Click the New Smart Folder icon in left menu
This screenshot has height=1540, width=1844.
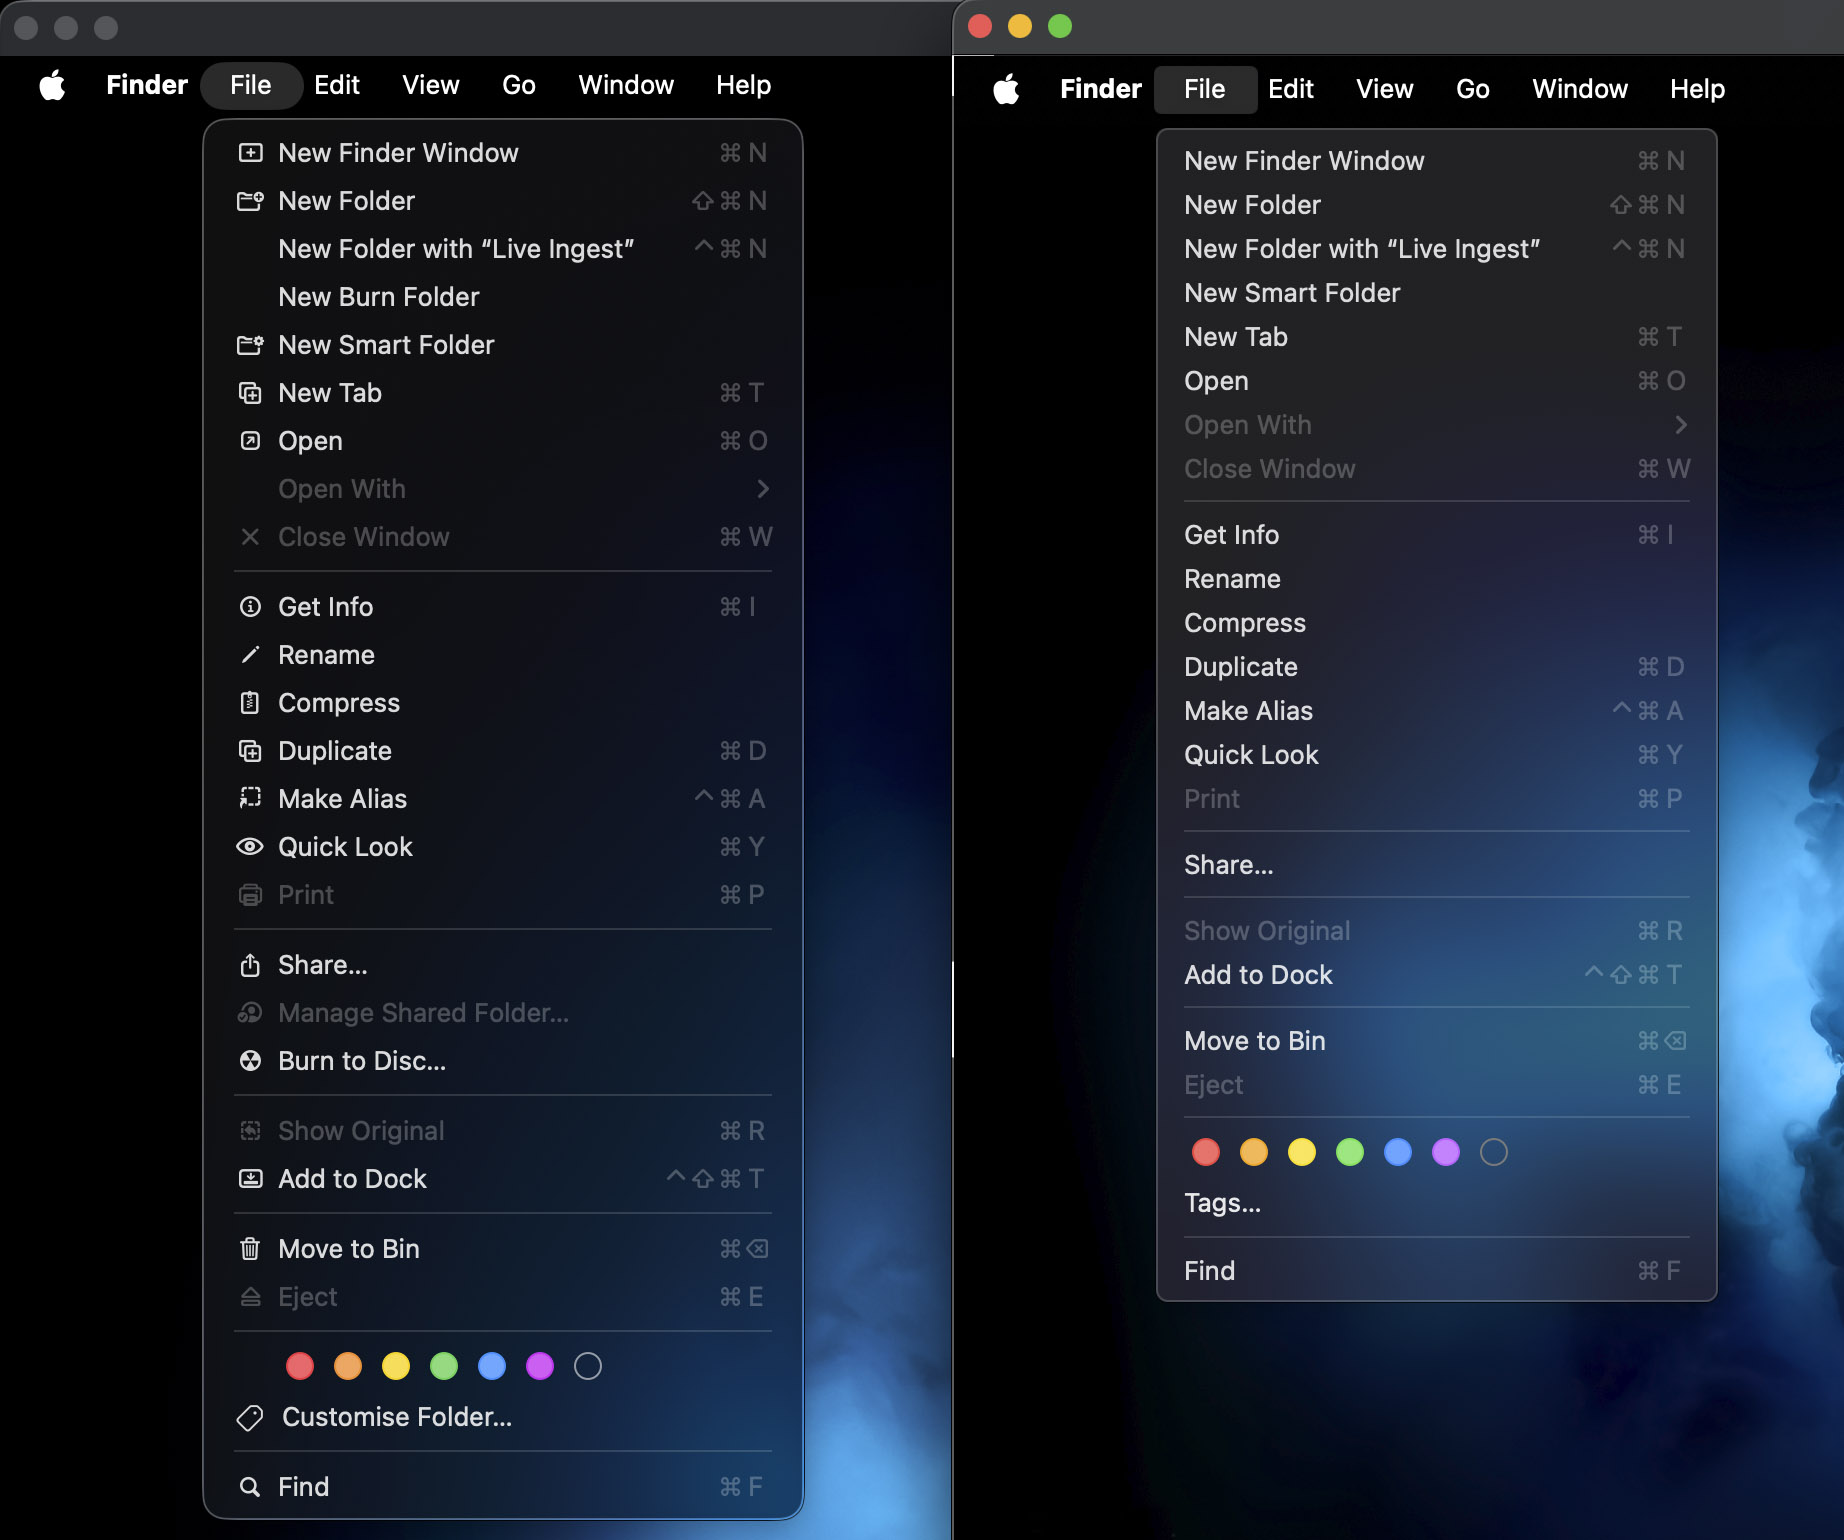(x=250, y=345)
